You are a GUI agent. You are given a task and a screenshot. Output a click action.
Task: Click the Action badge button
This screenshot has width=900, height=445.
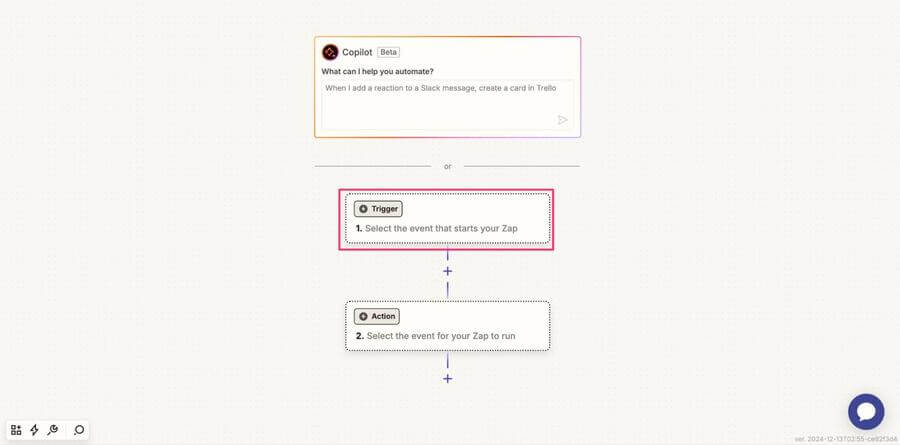377,316
